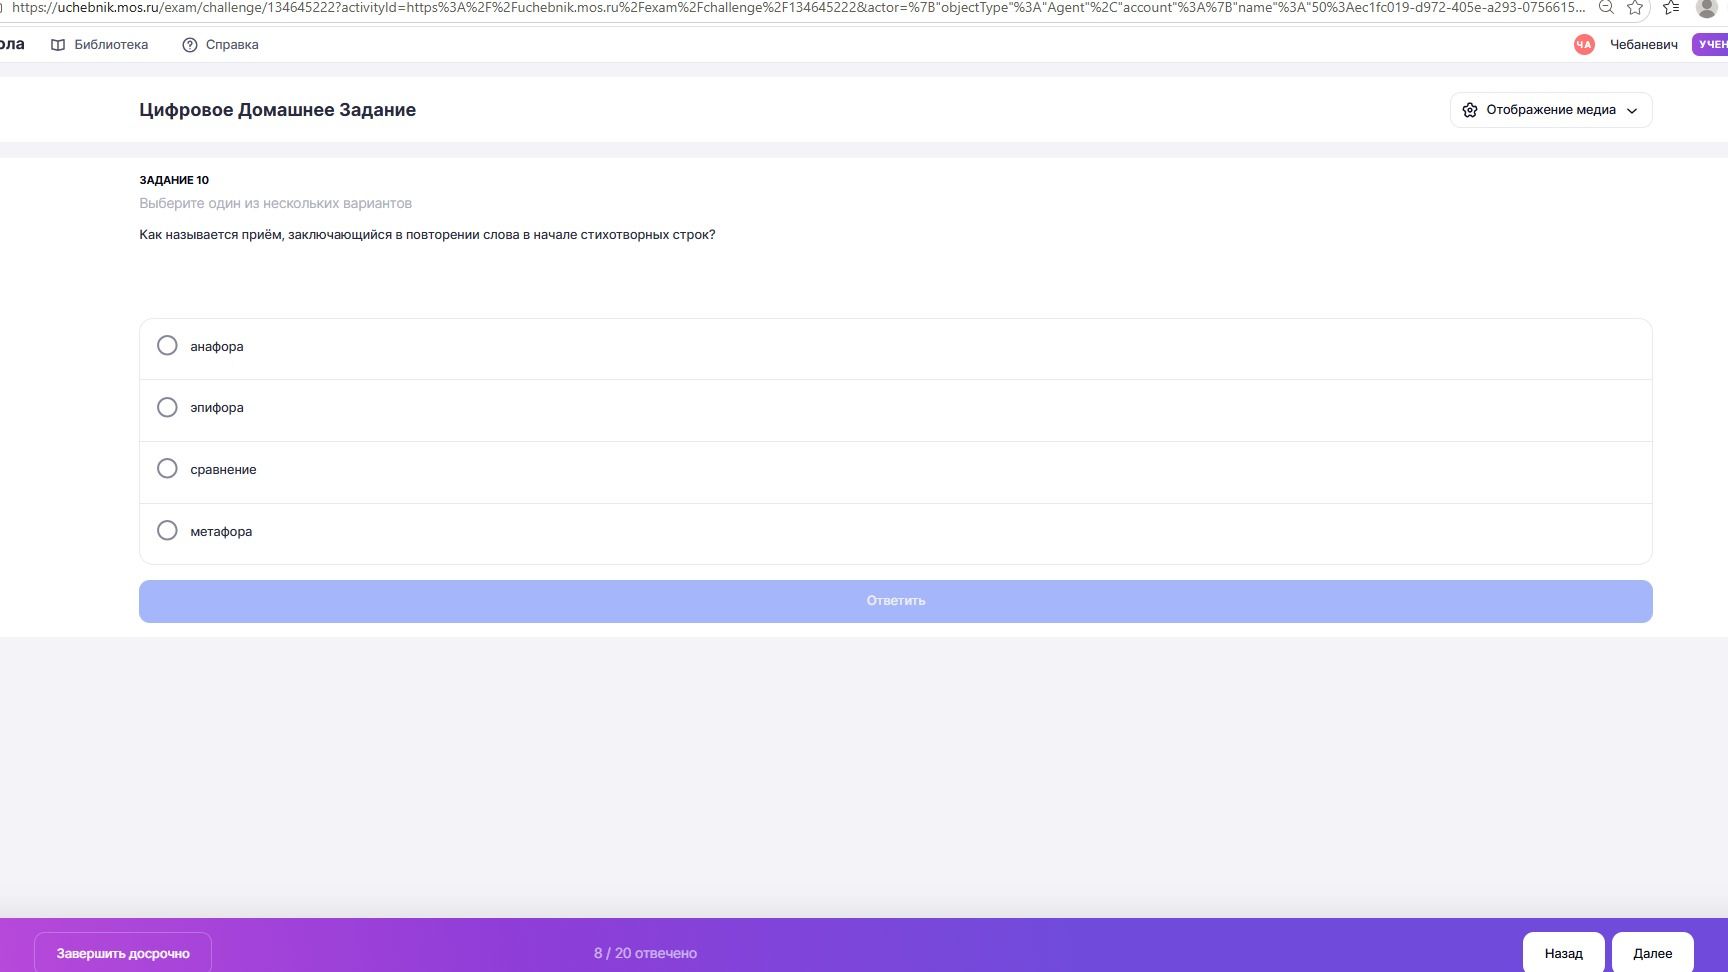
Task: Go back with the Назад button
Action: pos(1563,953)
